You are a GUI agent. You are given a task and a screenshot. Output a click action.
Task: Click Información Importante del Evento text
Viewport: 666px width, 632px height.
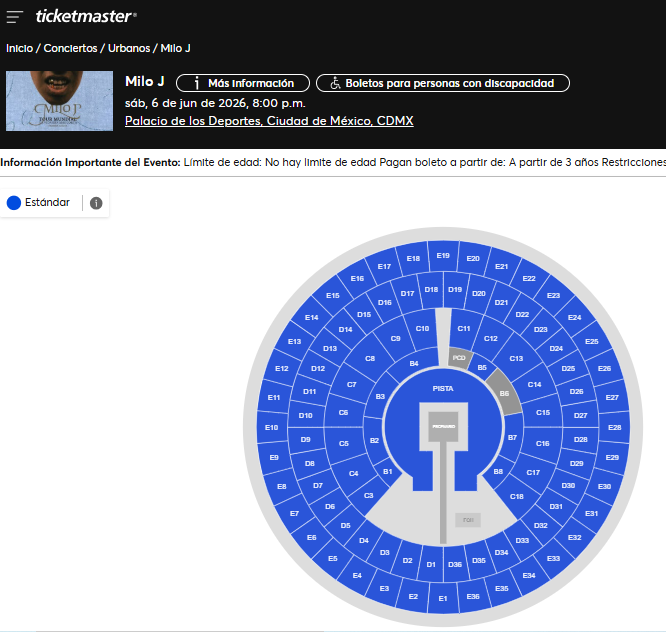coord(90,162)
